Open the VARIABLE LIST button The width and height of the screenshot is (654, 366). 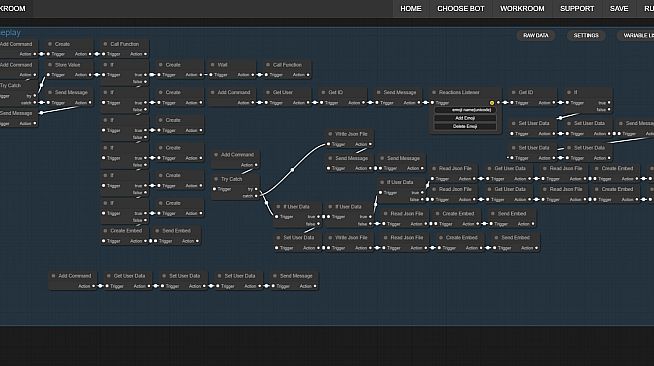click(x=637, y=35)
